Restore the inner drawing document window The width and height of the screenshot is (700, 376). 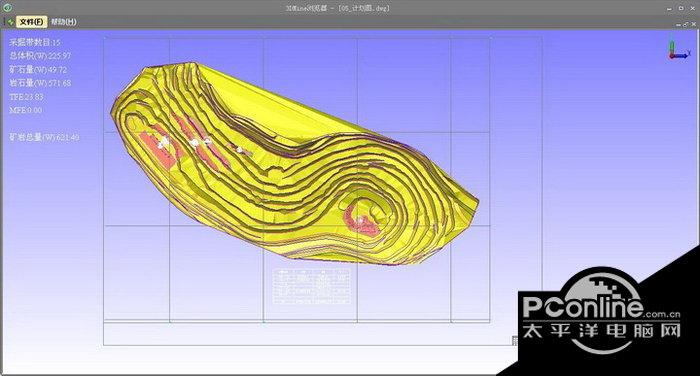click(x=686, y=25)
